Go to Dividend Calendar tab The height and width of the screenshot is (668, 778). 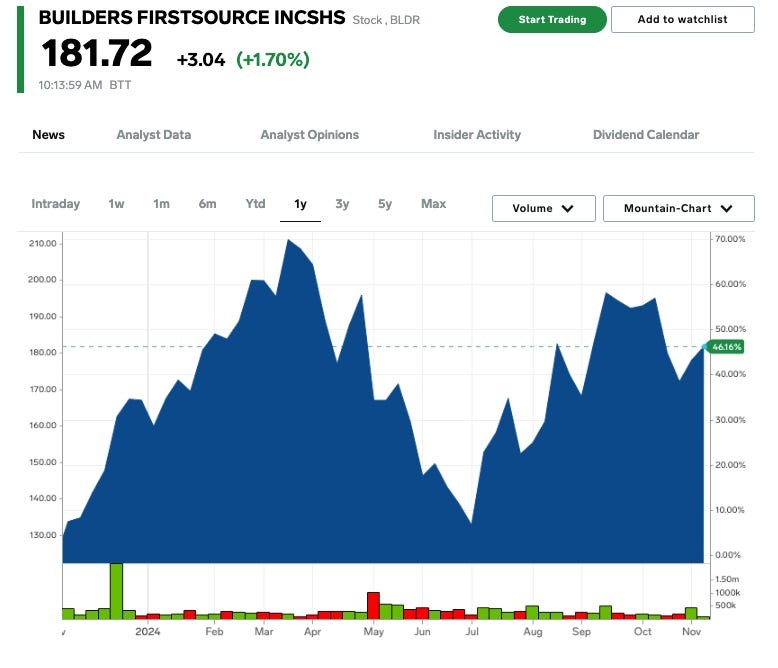[x=645, y=135]
